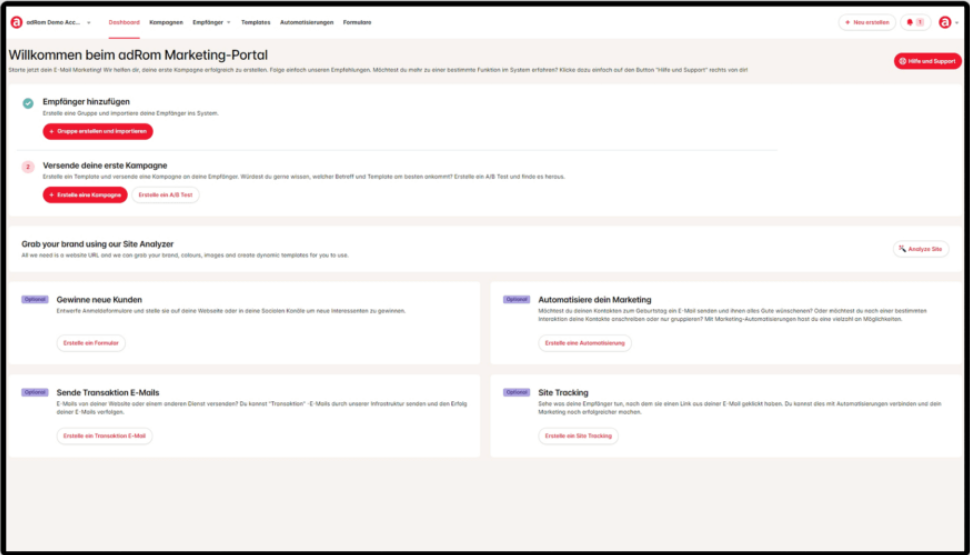Click Optional badge beside Sende Transaktion E-Mails
Screen dimensions: 970x555
point(35,392)
